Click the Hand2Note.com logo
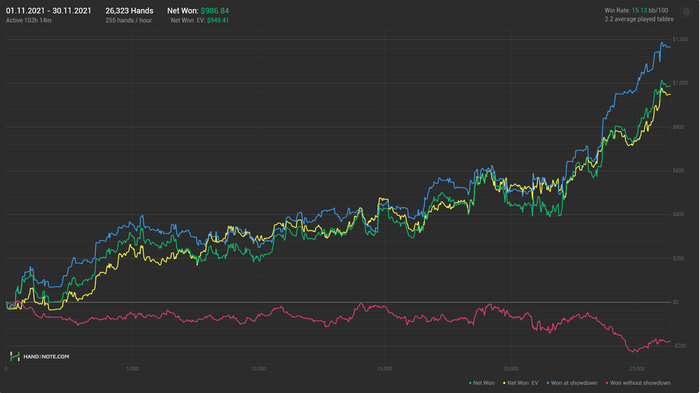700x393 pixels. coord(40,356)
